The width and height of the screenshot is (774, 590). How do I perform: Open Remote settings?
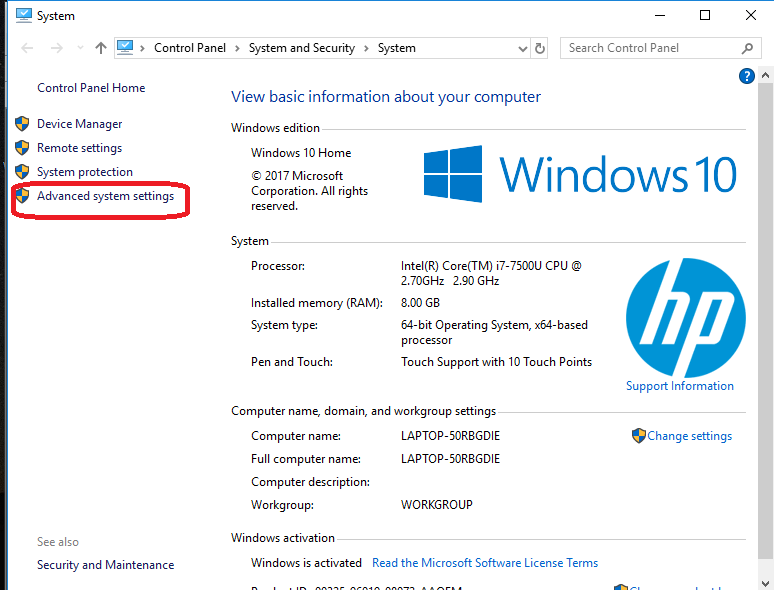tap(79, 148)
